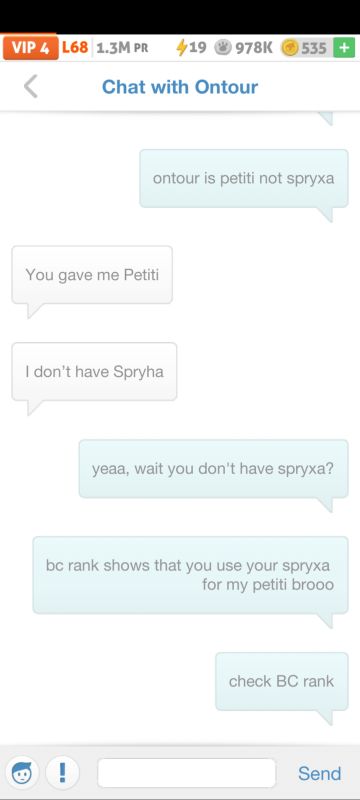Select the 'check BC rank' message bubble

click(282, 681)
